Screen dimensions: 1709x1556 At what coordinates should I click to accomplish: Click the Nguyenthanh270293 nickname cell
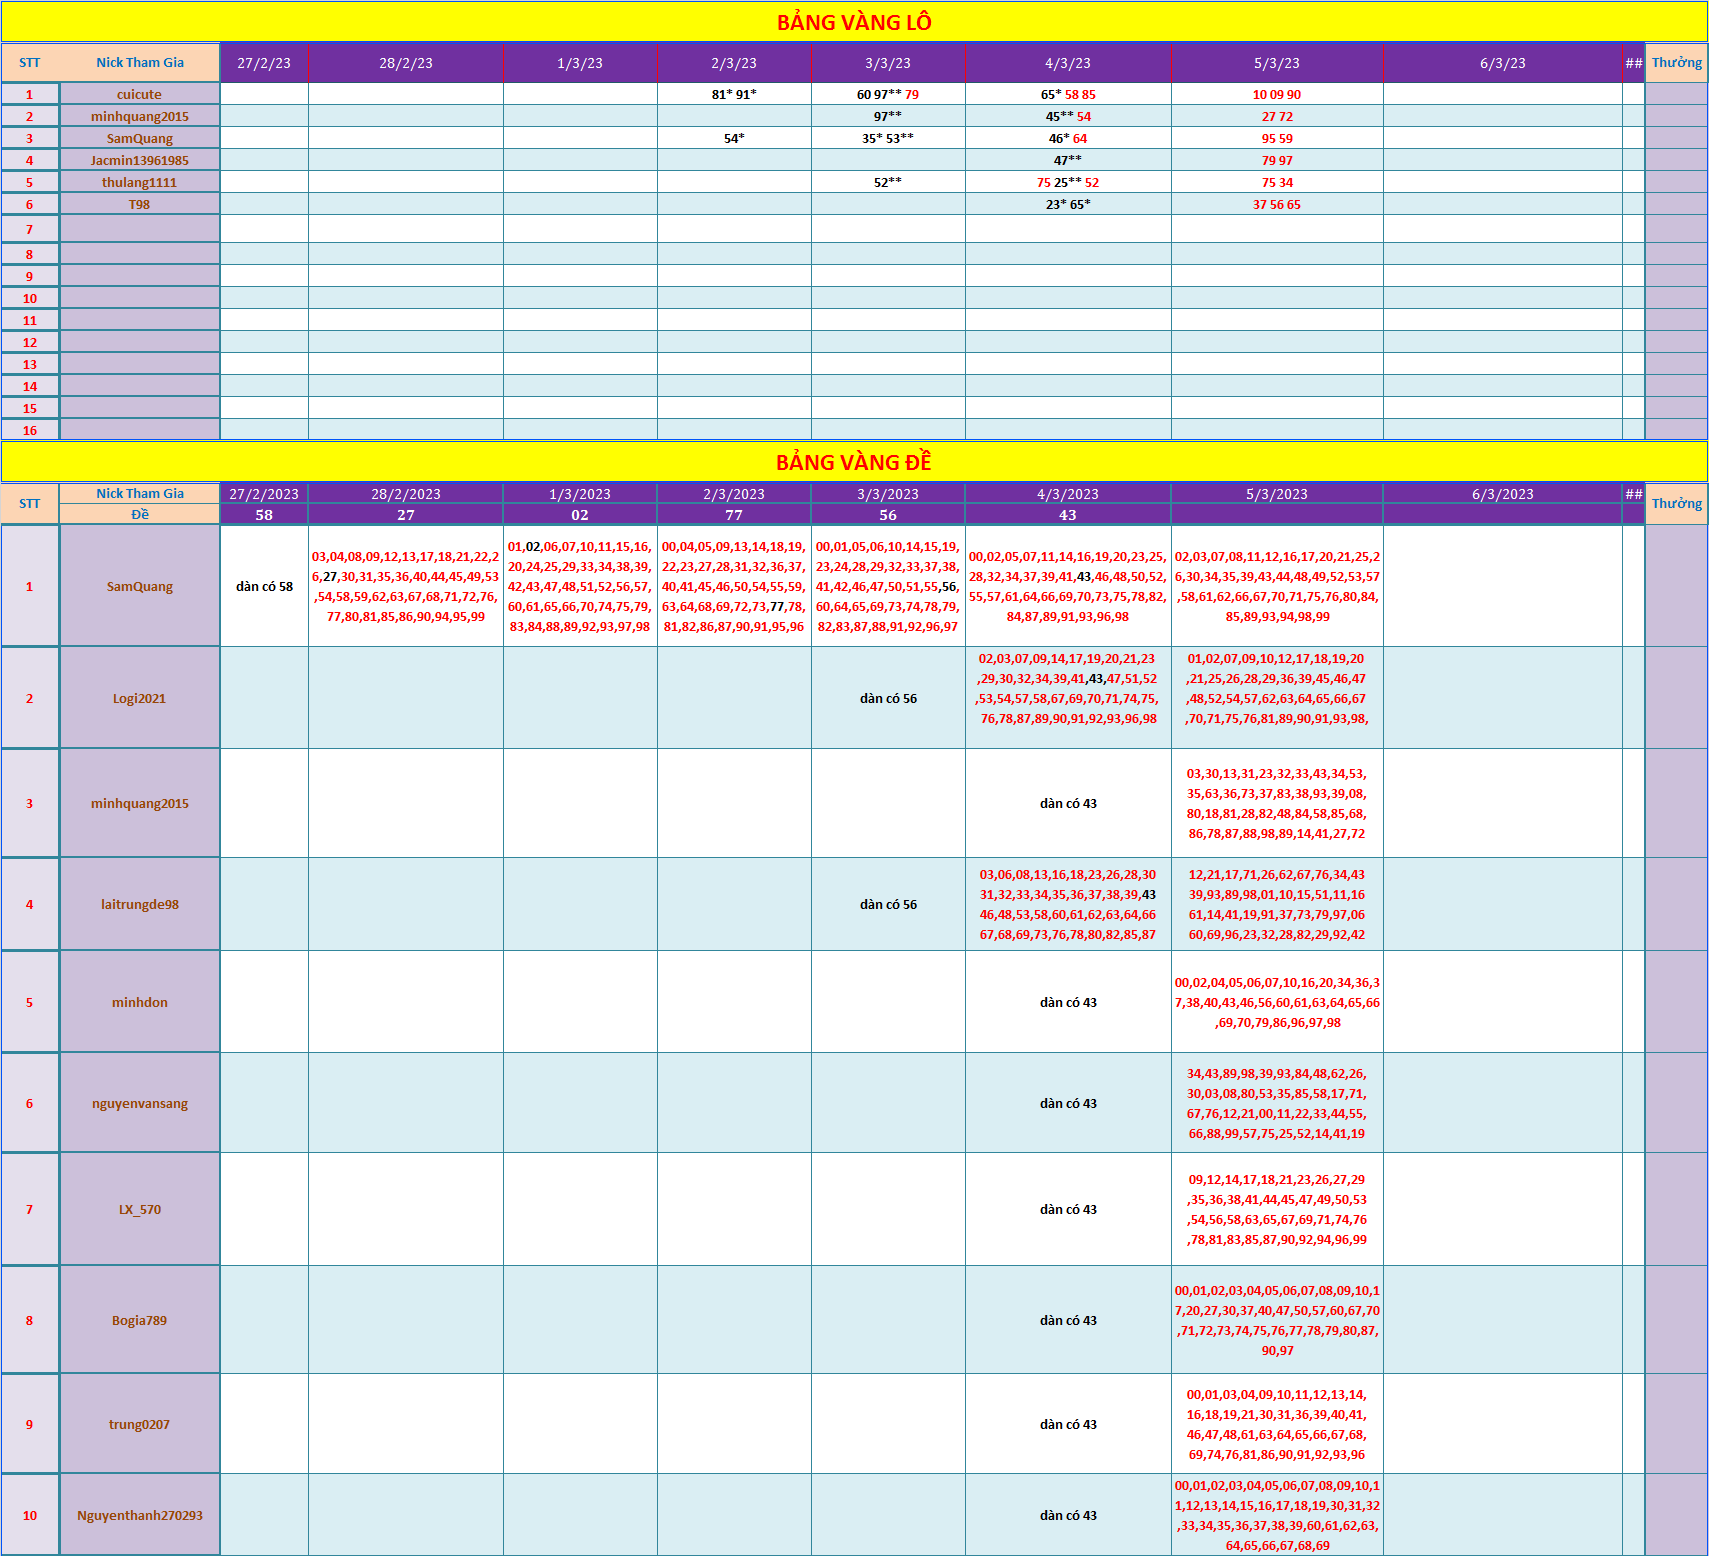point(139,1515)
